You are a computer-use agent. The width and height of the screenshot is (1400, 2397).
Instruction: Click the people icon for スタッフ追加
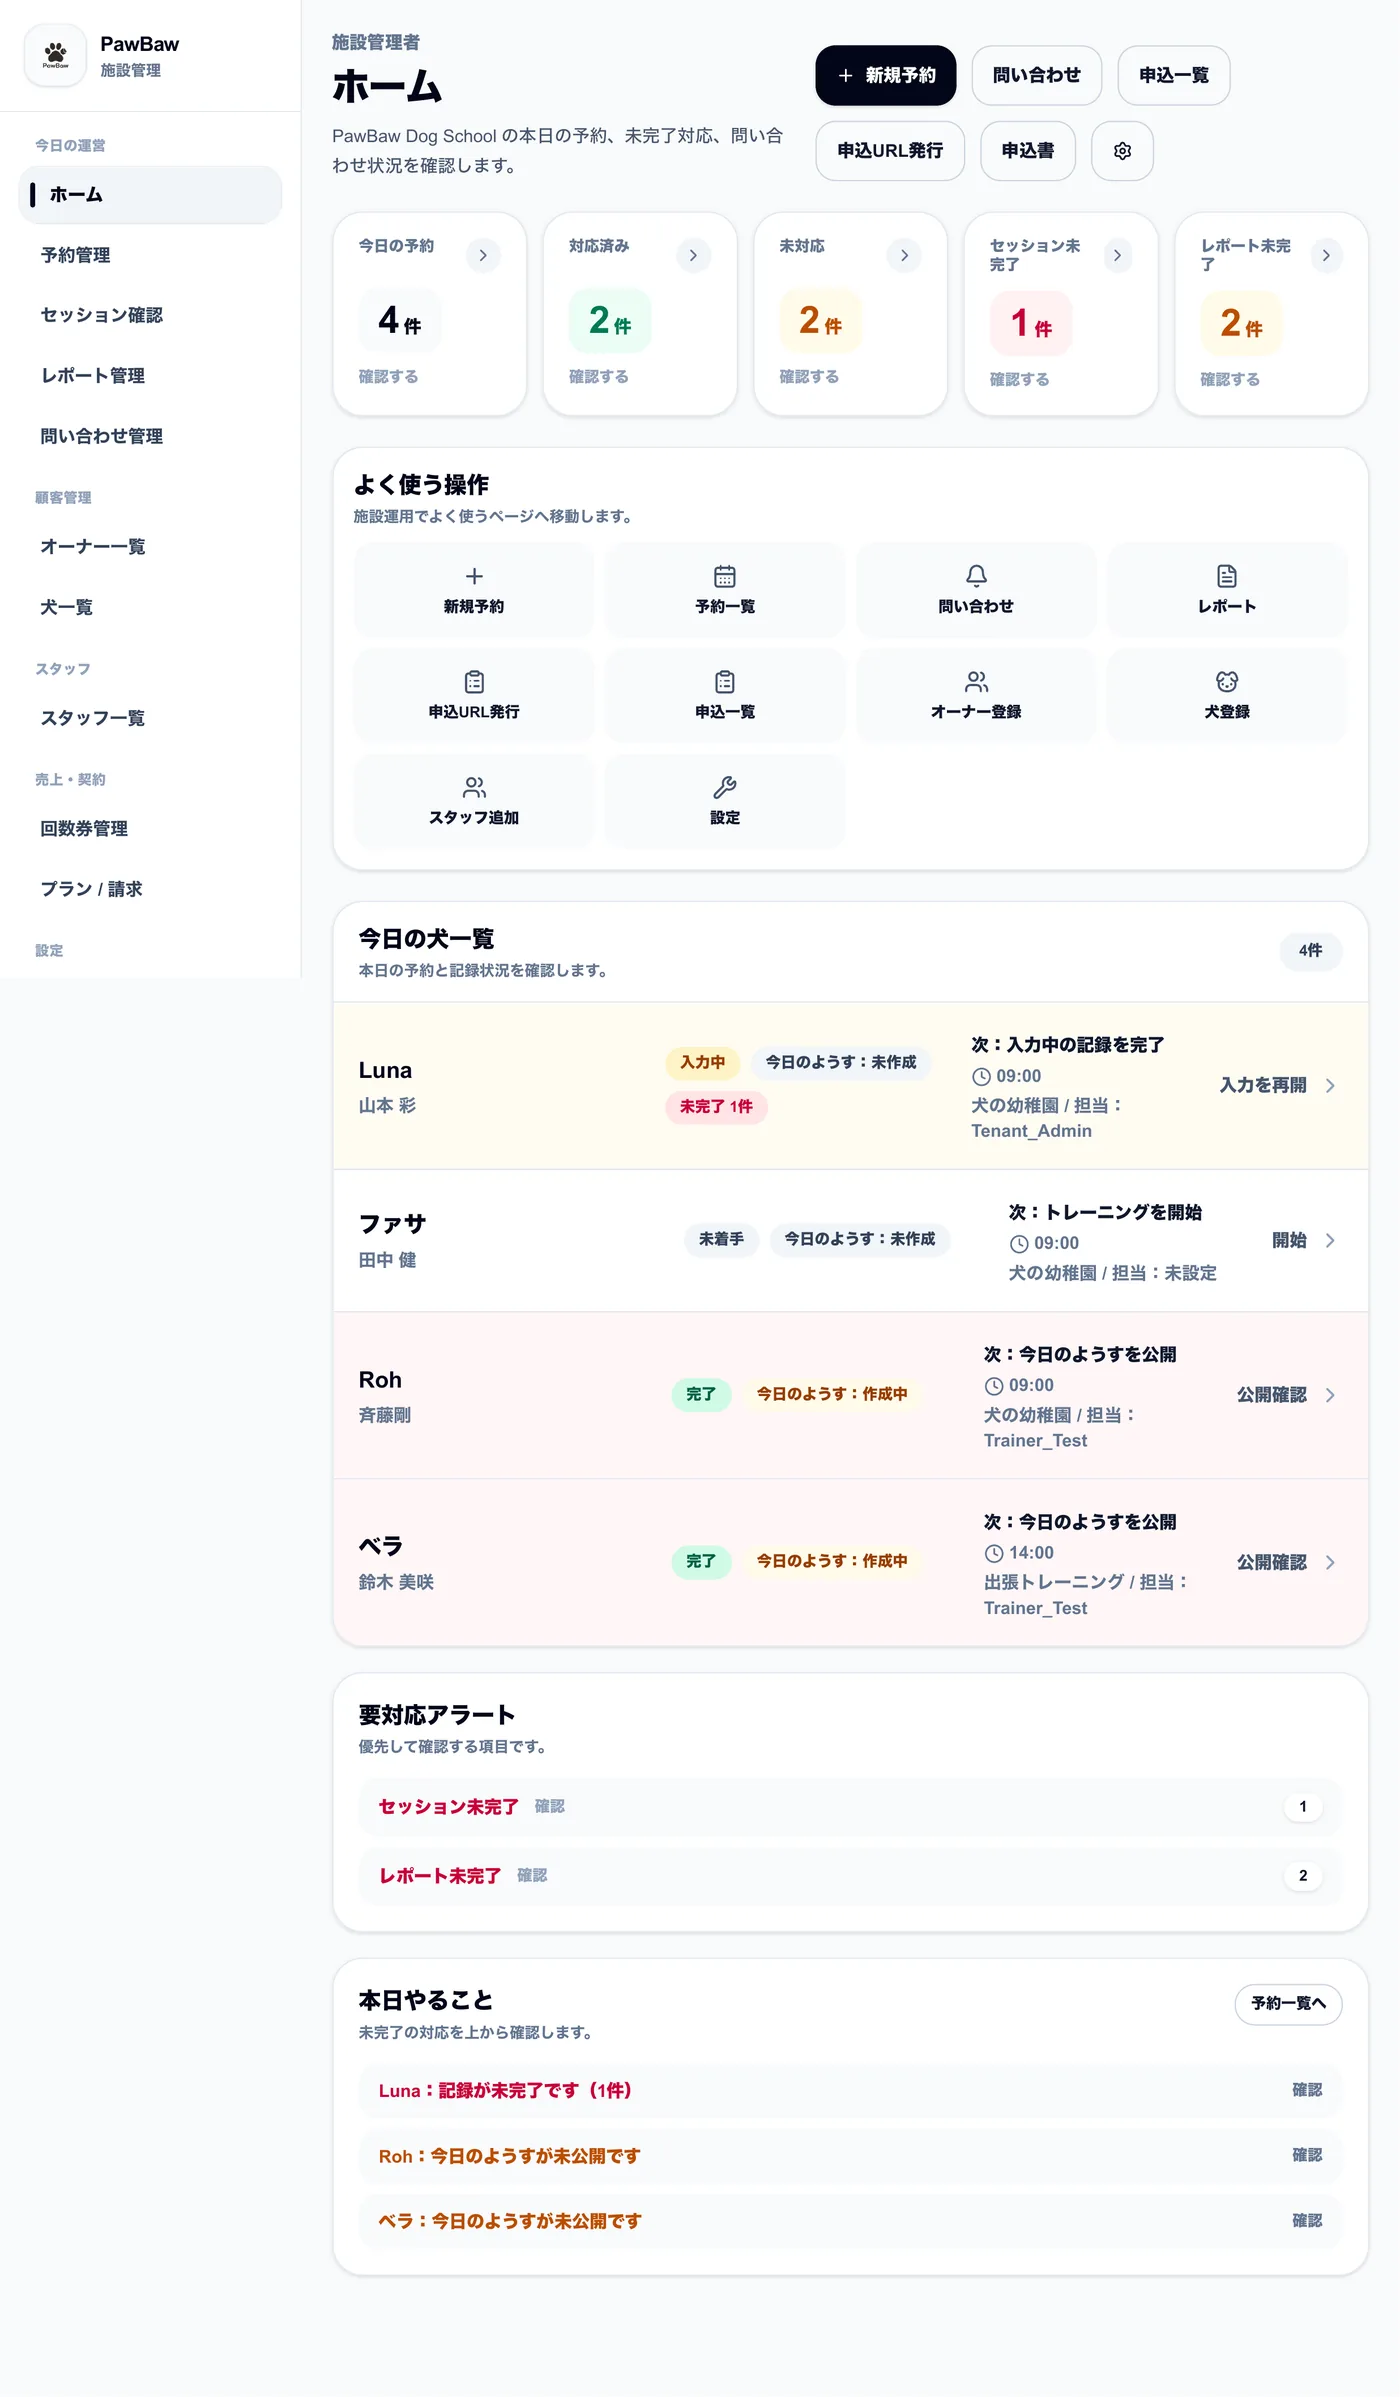[x=474, y=787]
